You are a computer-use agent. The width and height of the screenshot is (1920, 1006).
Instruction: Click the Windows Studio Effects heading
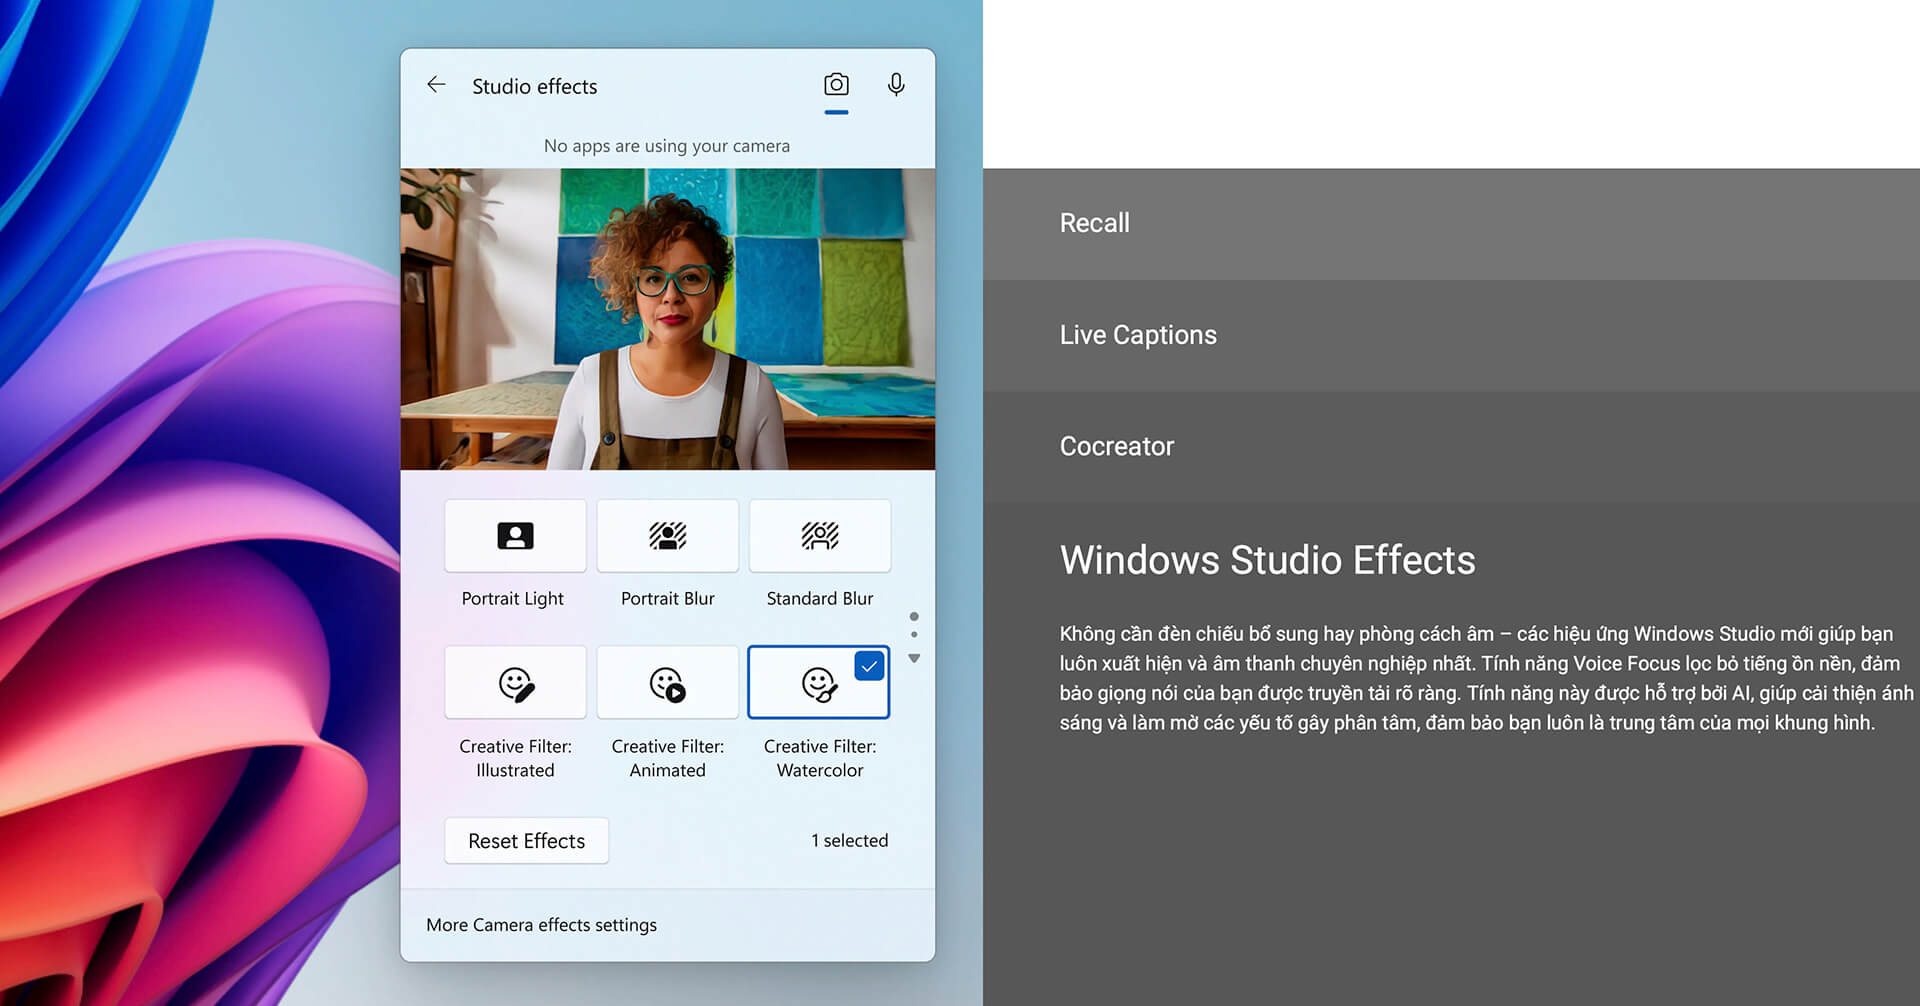[x=1267, y=560]
